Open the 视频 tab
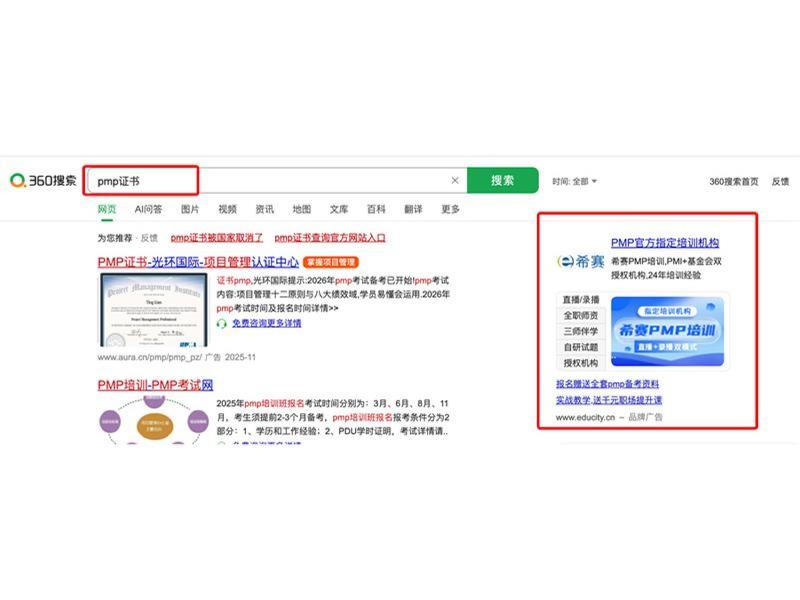The width and height of the screenshot is (800, 600). [x=227, y=209]
